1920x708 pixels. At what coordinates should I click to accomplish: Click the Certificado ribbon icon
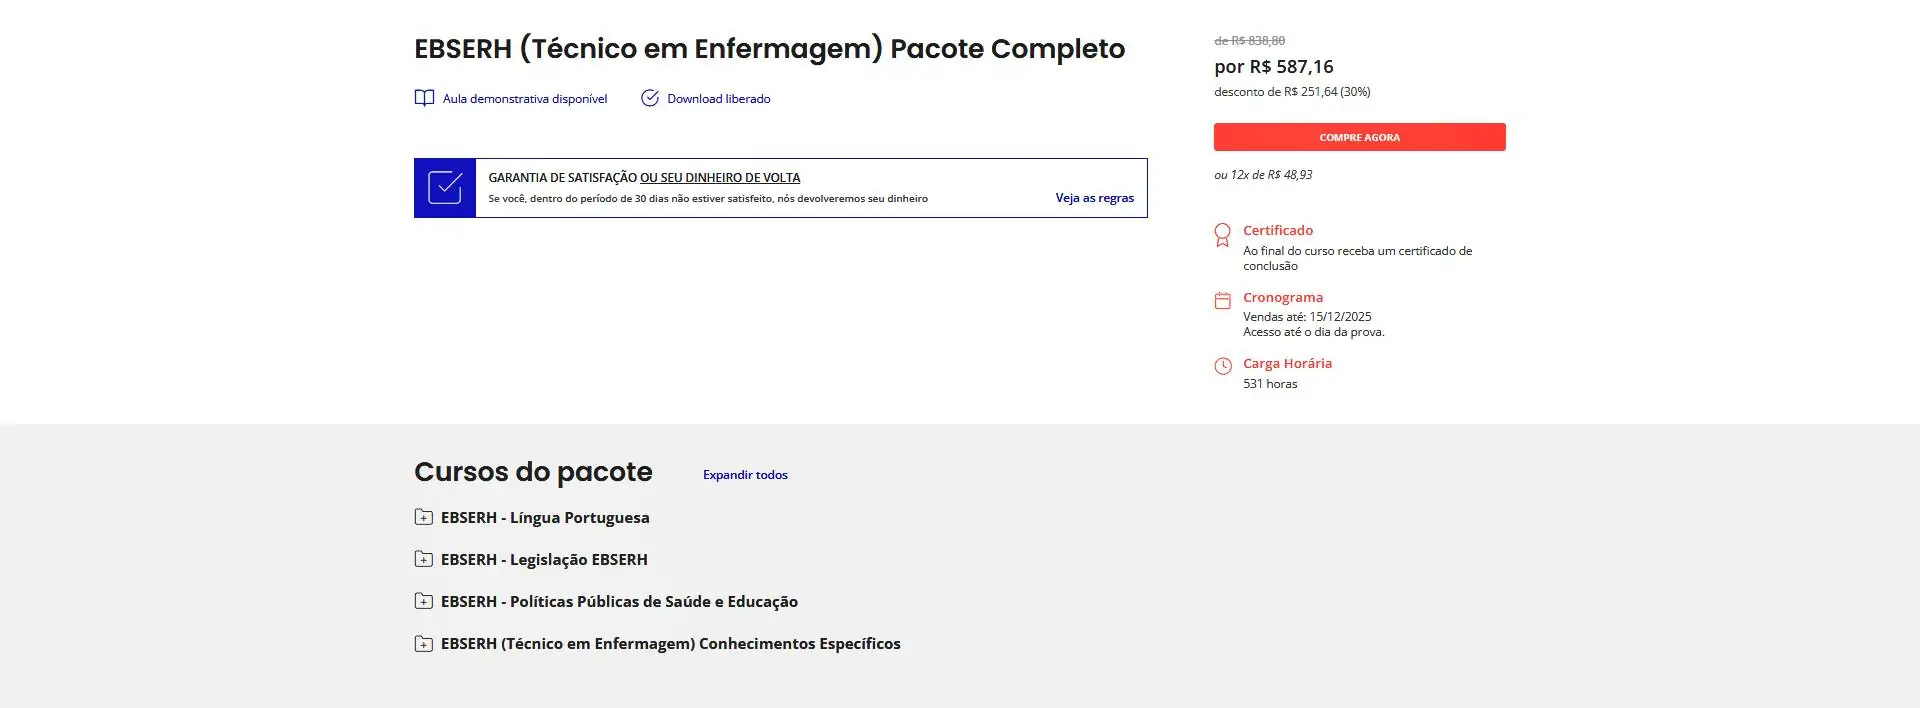pyautogui.click(x=1222, y=235)
